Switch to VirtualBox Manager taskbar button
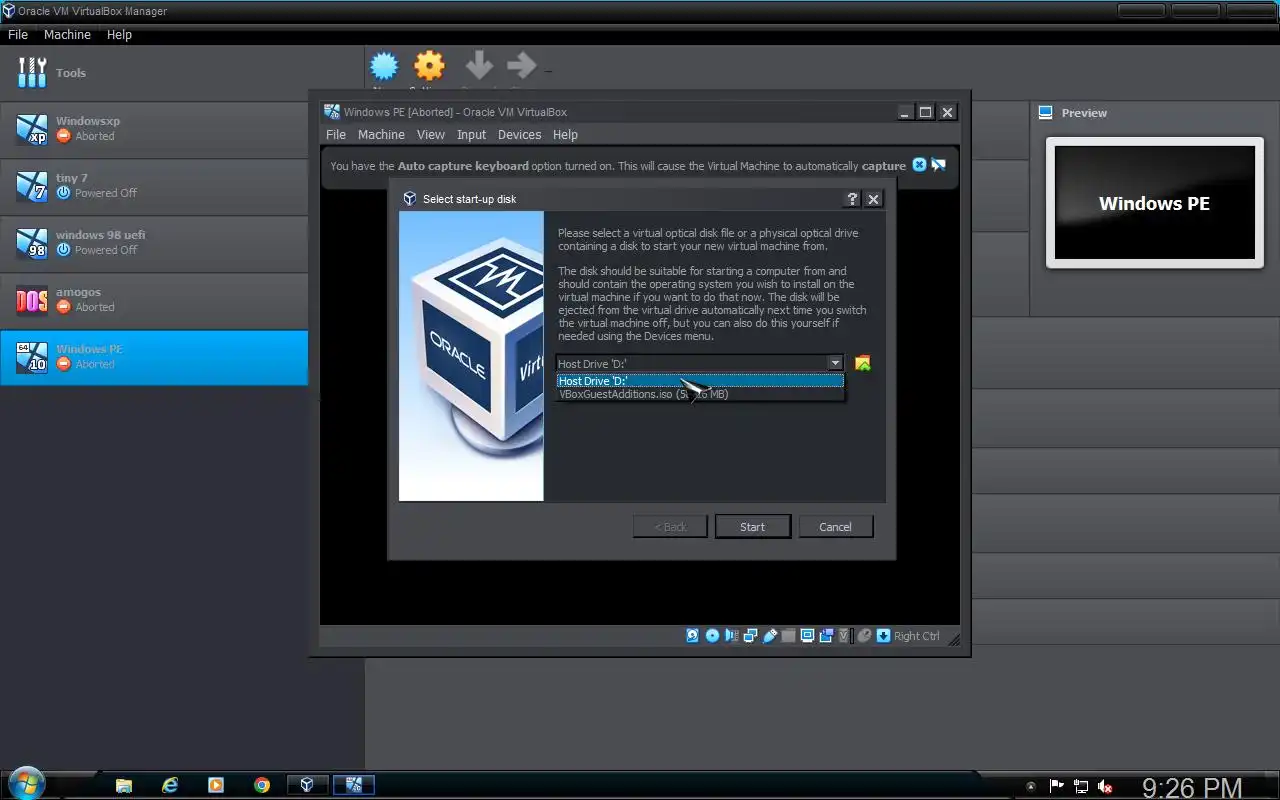This screenshot has width=1280, height=800. click(x=308, y=785)
